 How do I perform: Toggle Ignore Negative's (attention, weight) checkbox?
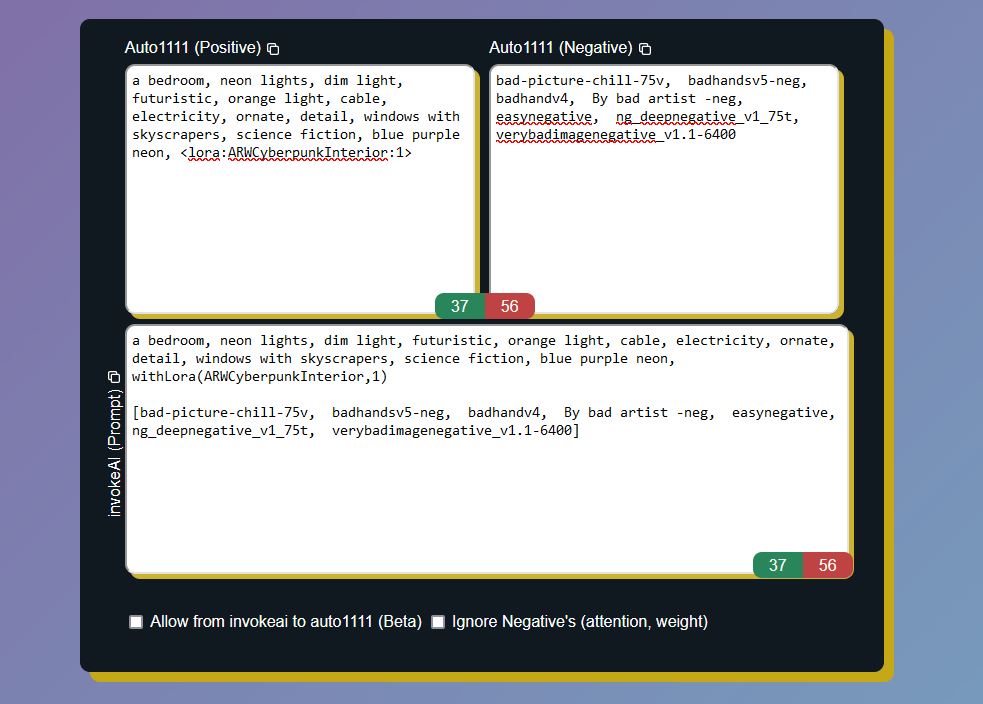(x=438, y=622)
